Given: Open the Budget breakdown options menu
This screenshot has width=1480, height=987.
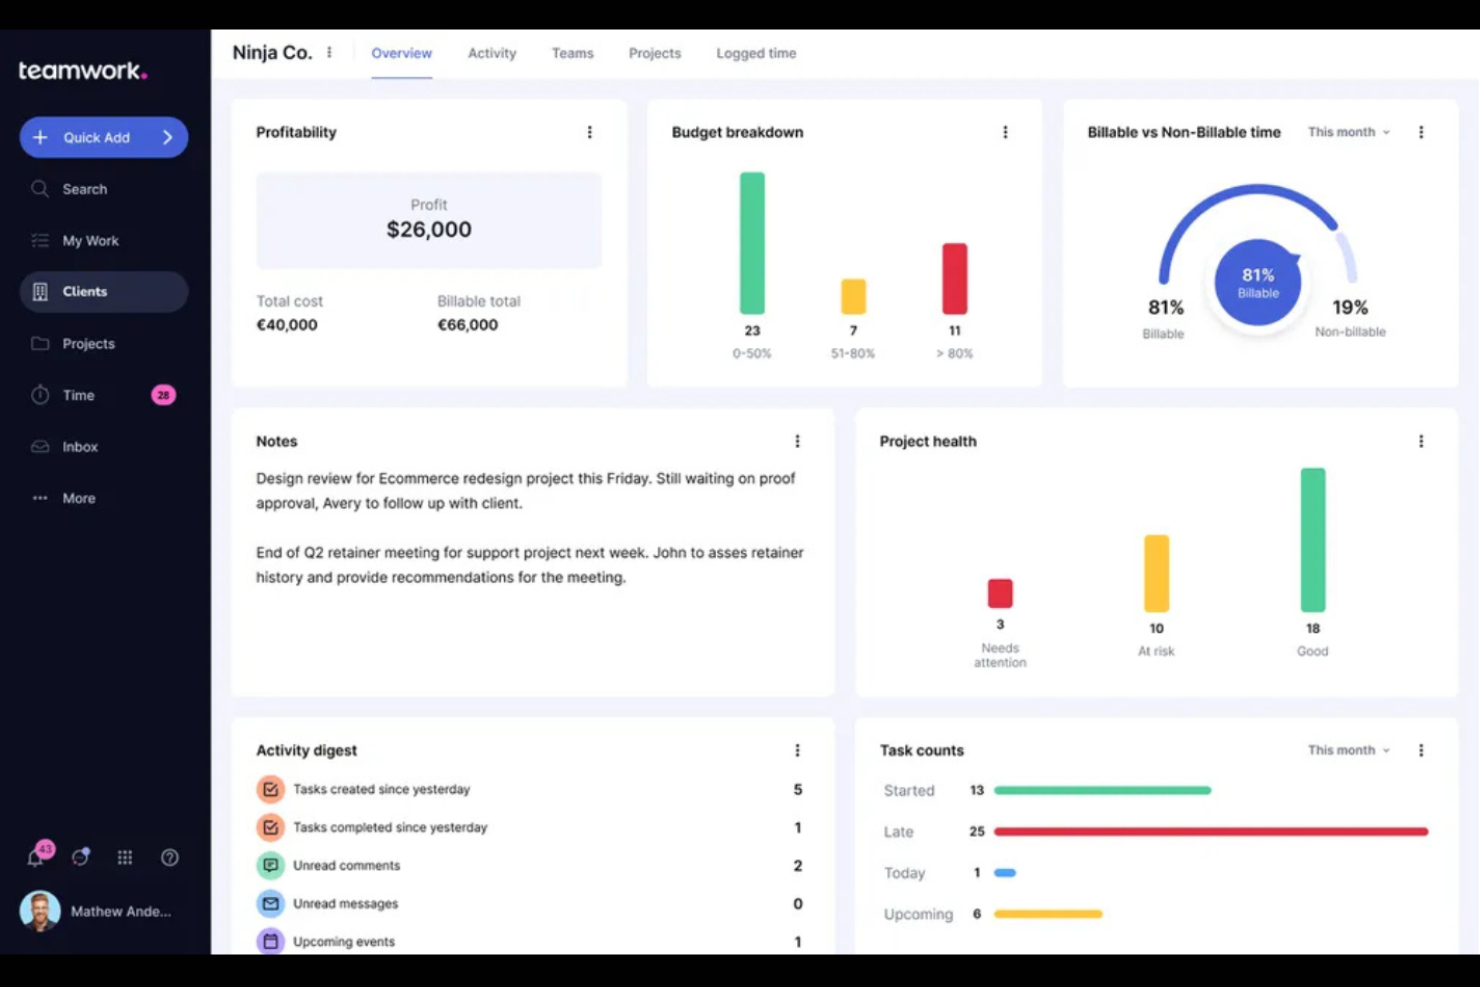Looking at the screenshot, I should tap(1005, 131).
